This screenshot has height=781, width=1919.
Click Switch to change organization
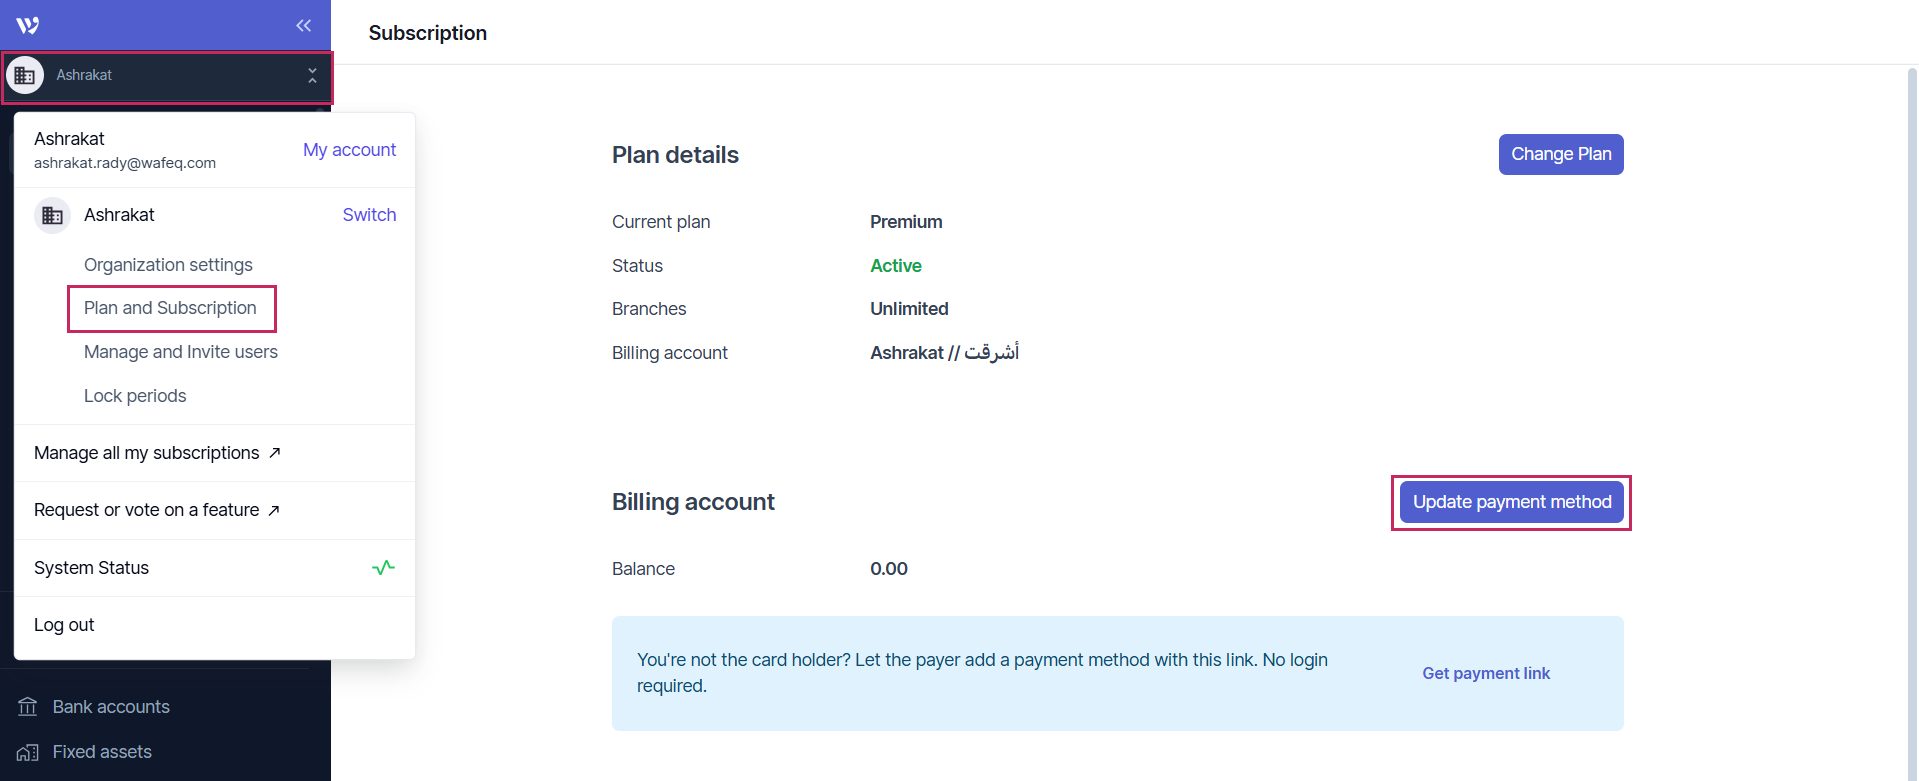click(x=369, y=215)
